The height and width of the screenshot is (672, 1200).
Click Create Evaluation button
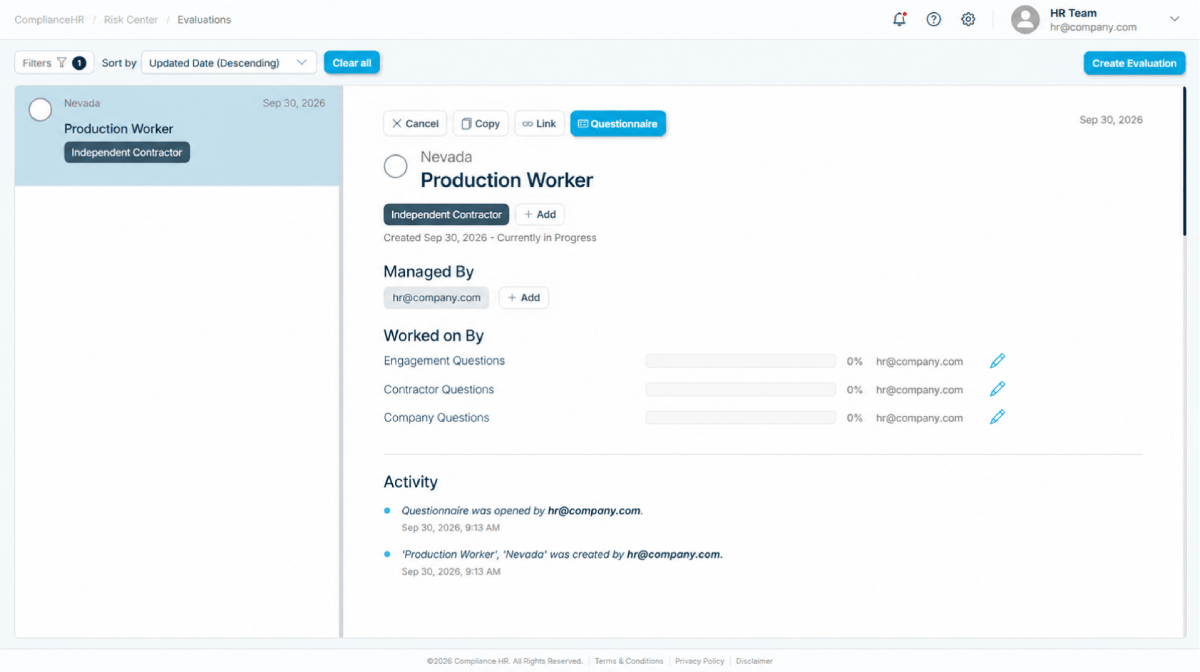(1134, 63)
